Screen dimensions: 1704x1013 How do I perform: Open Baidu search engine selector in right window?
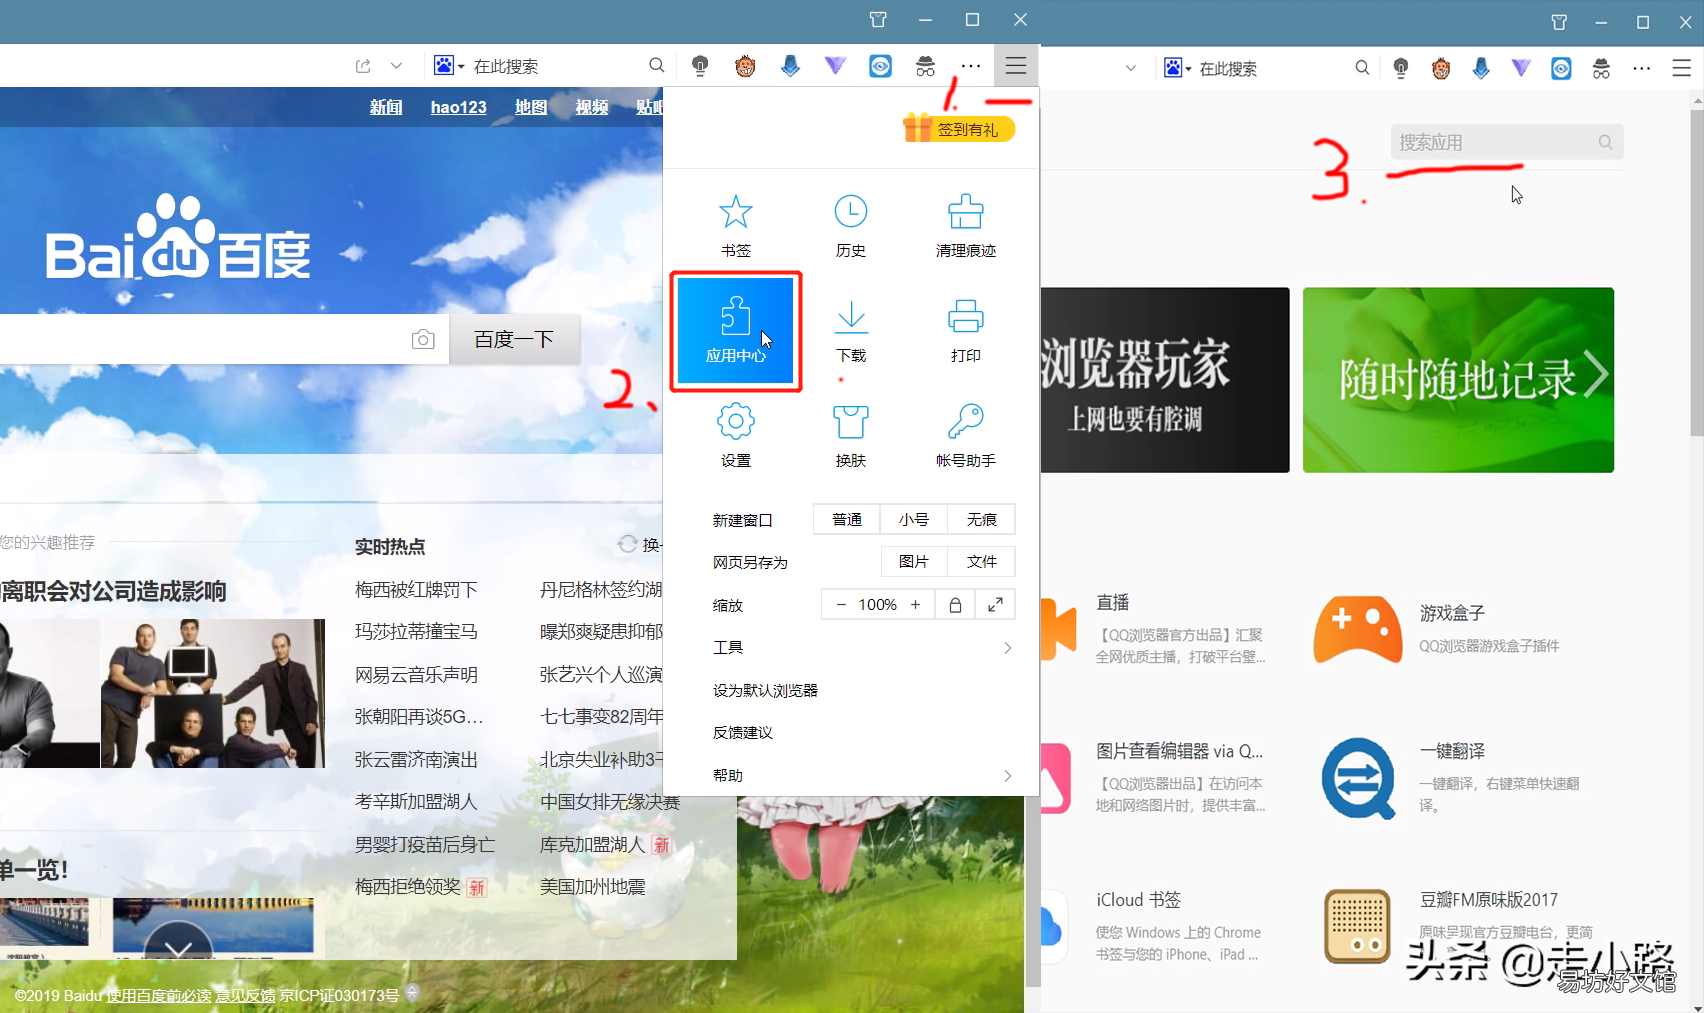[1177, 68]
